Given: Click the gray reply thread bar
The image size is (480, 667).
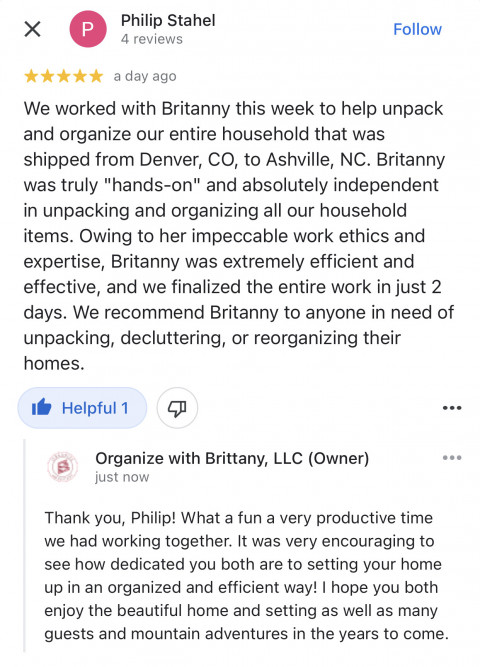Looking at the screenshot, I should tap(24, 545).
